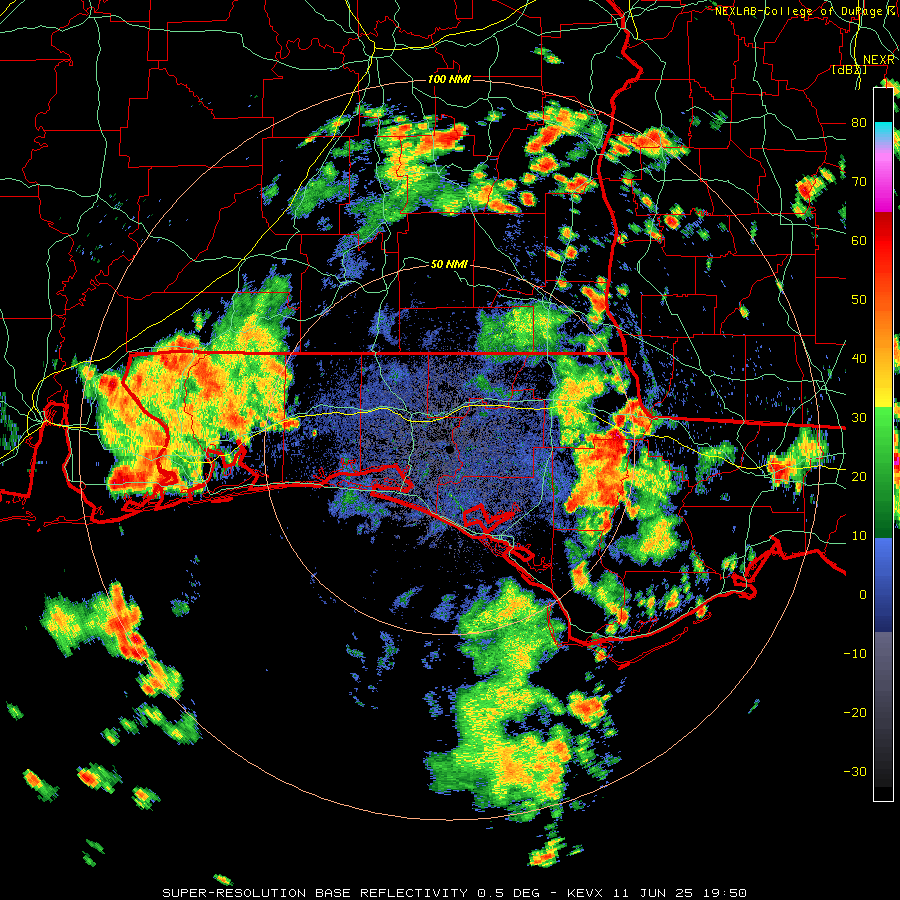Click the "60" value on the dBZ scale
Viewport: 900px width, 900px height.
click(859, 240)
